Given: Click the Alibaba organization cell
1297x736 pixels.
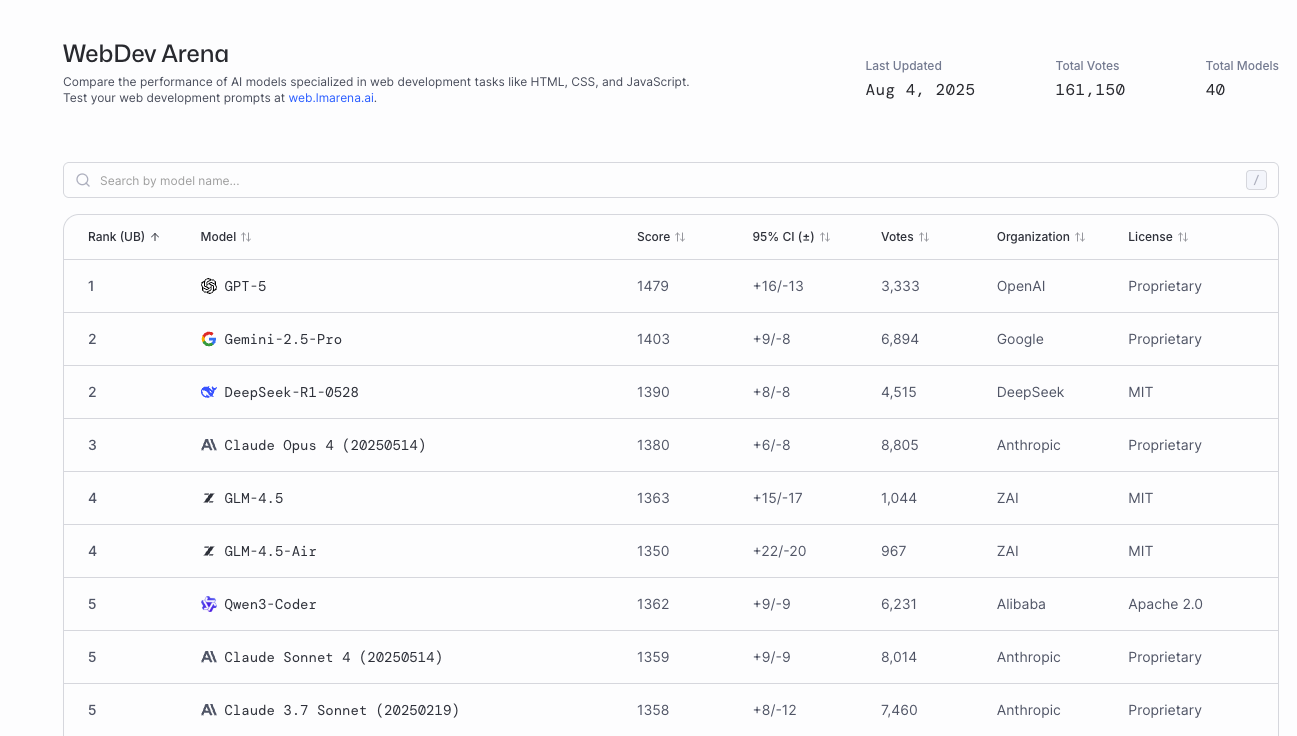Looking at the screenshot, I should click(x=1021, y=604).
